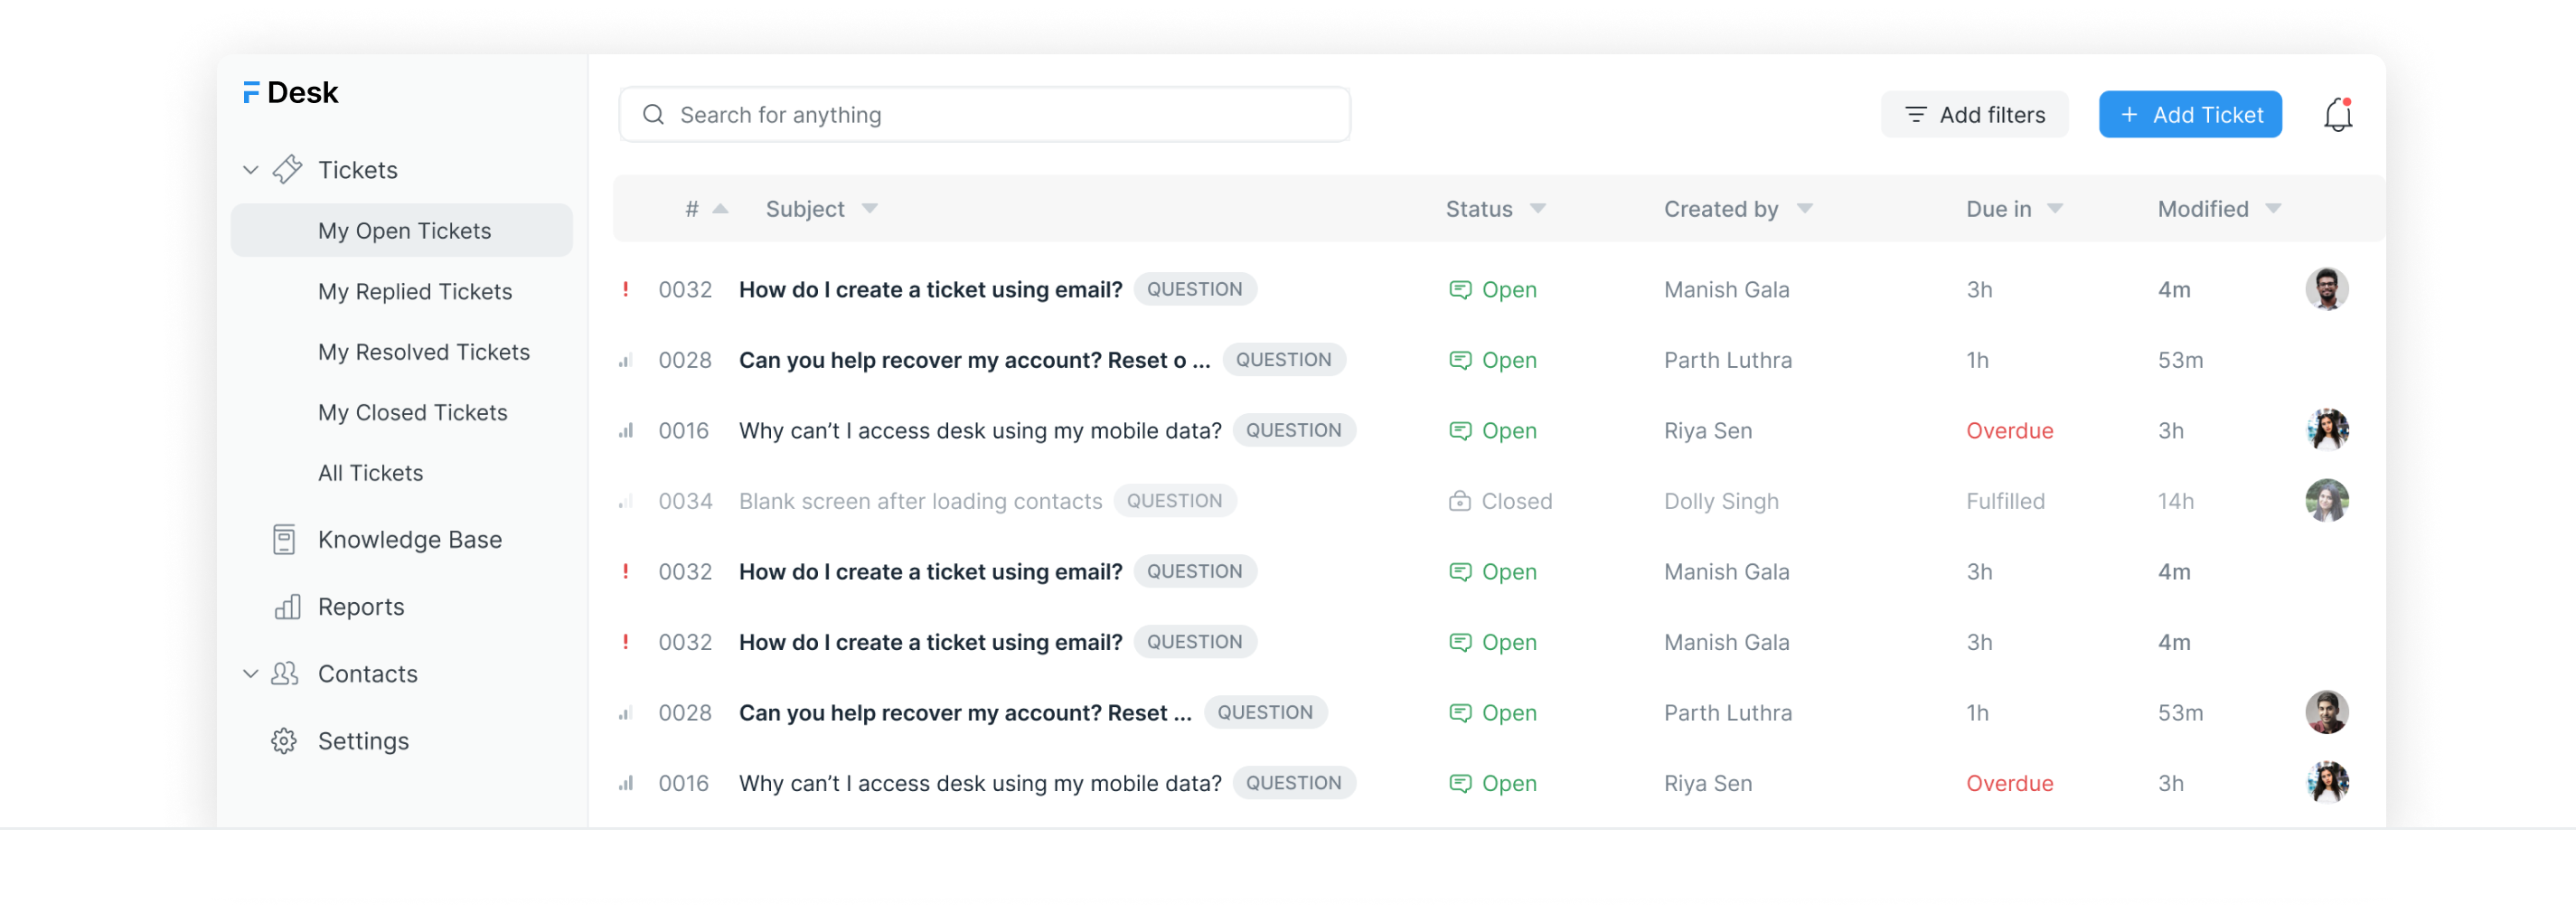Select My Resolved Tickets in the sidebar
The height and width of the screenshot is (914, 2576).
click(423, 352)
